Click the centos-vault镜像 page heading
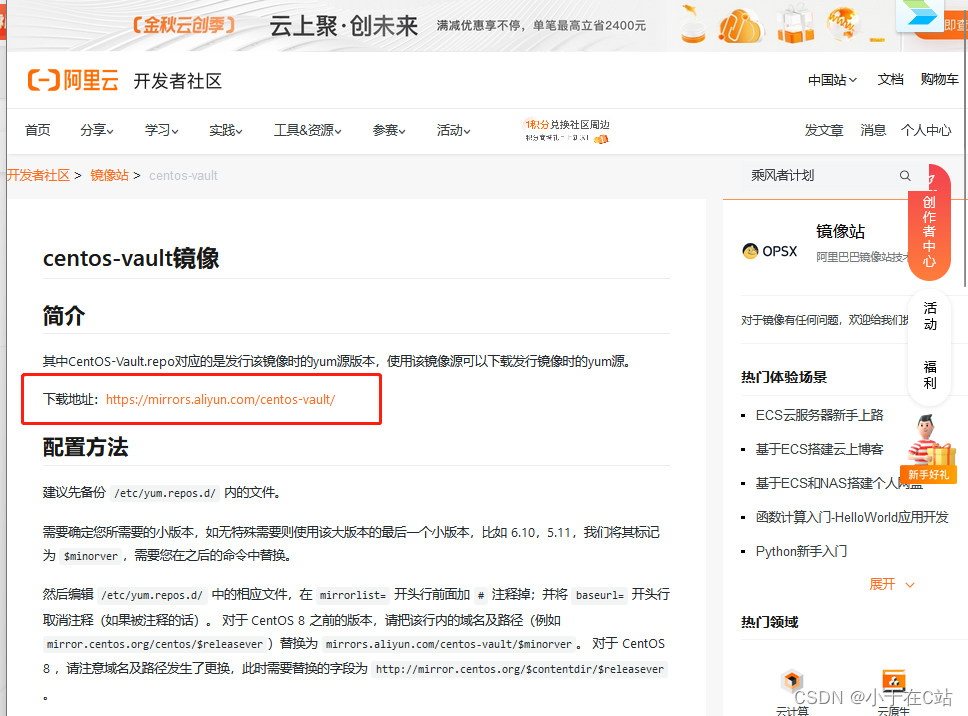This screenshot has height=716, width=968. (131, 258)
